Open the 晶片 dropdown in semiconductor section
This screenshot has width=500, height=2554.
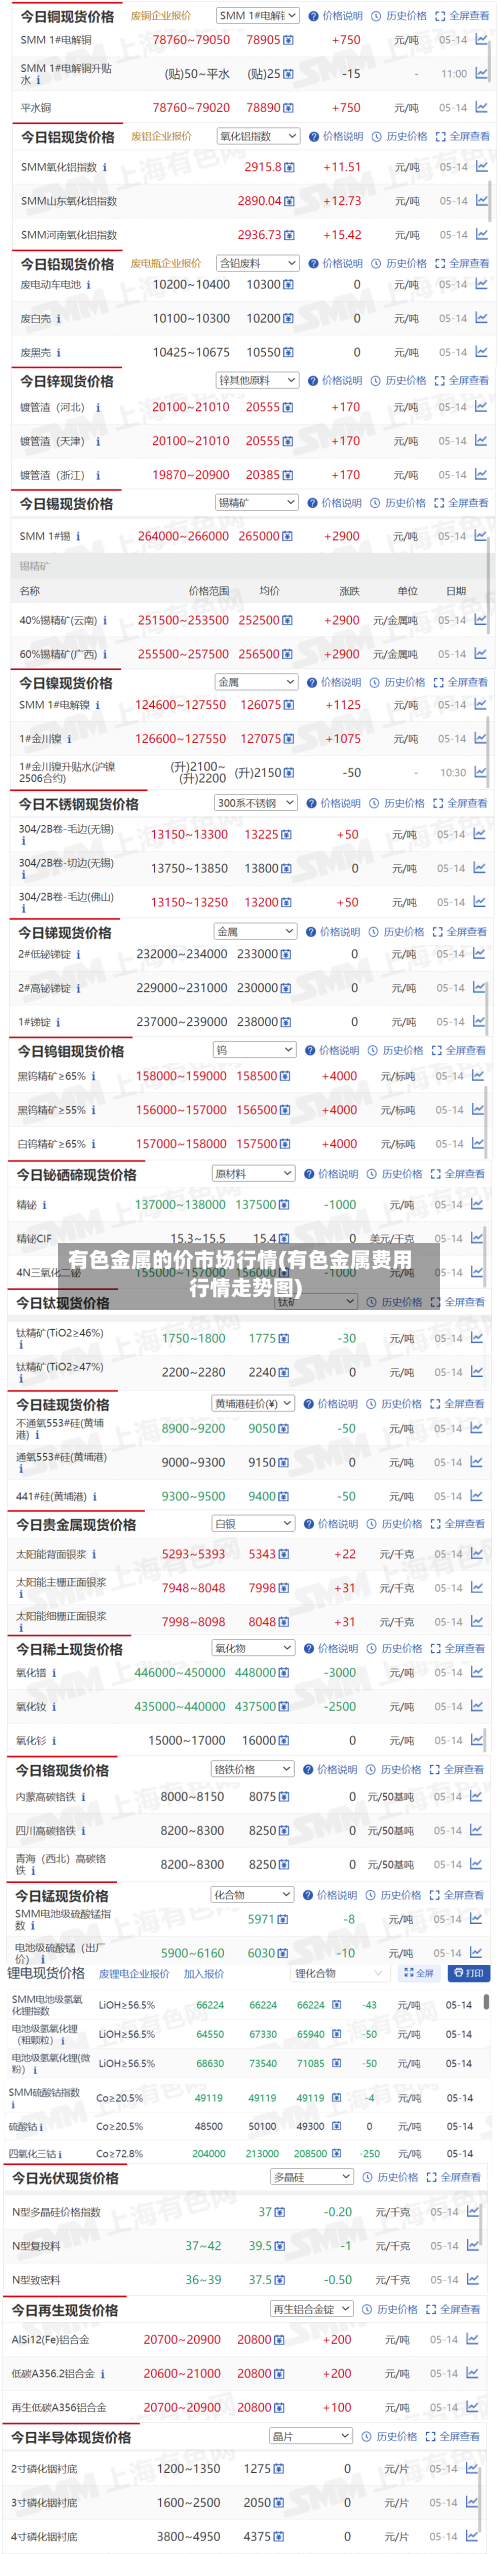click(311, 2437)
